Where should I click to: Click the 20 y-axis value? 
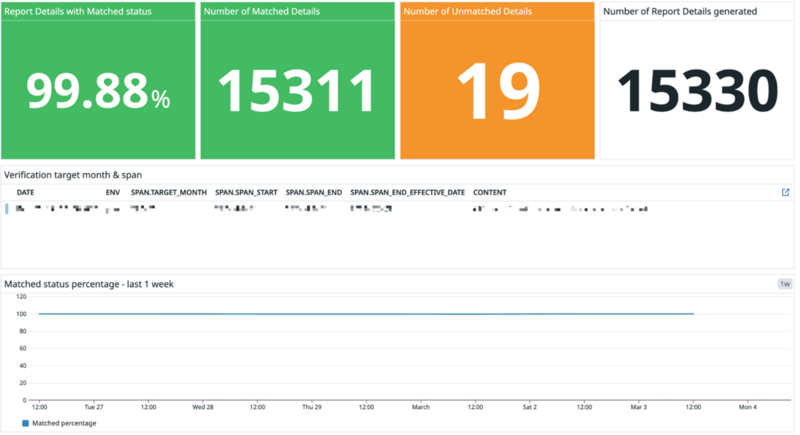click(23, 383)
